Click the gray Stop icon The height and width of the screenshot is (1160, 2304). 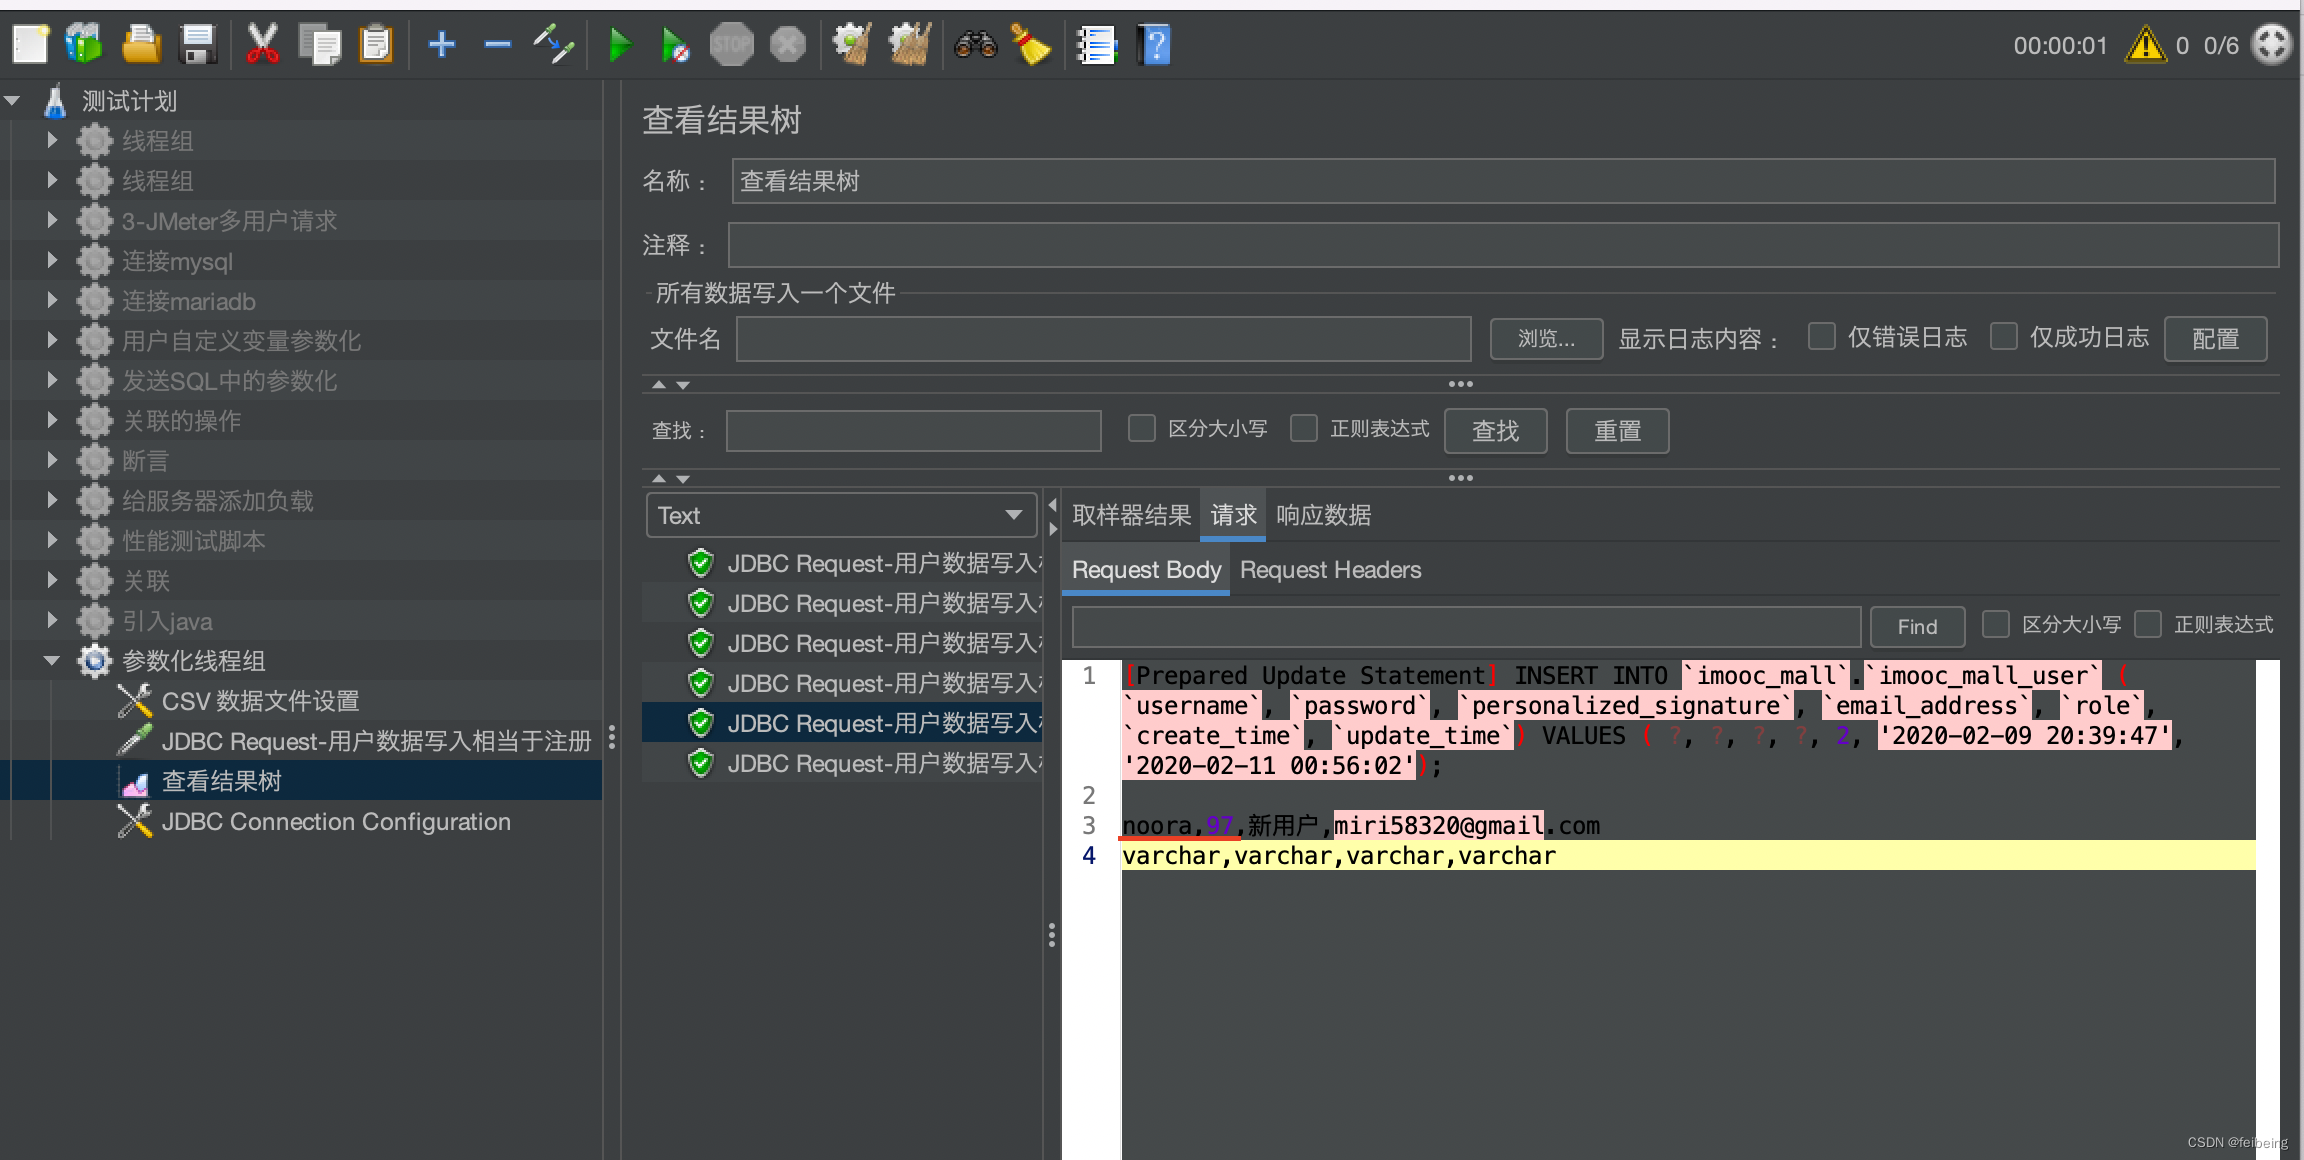tap(731, 45)
